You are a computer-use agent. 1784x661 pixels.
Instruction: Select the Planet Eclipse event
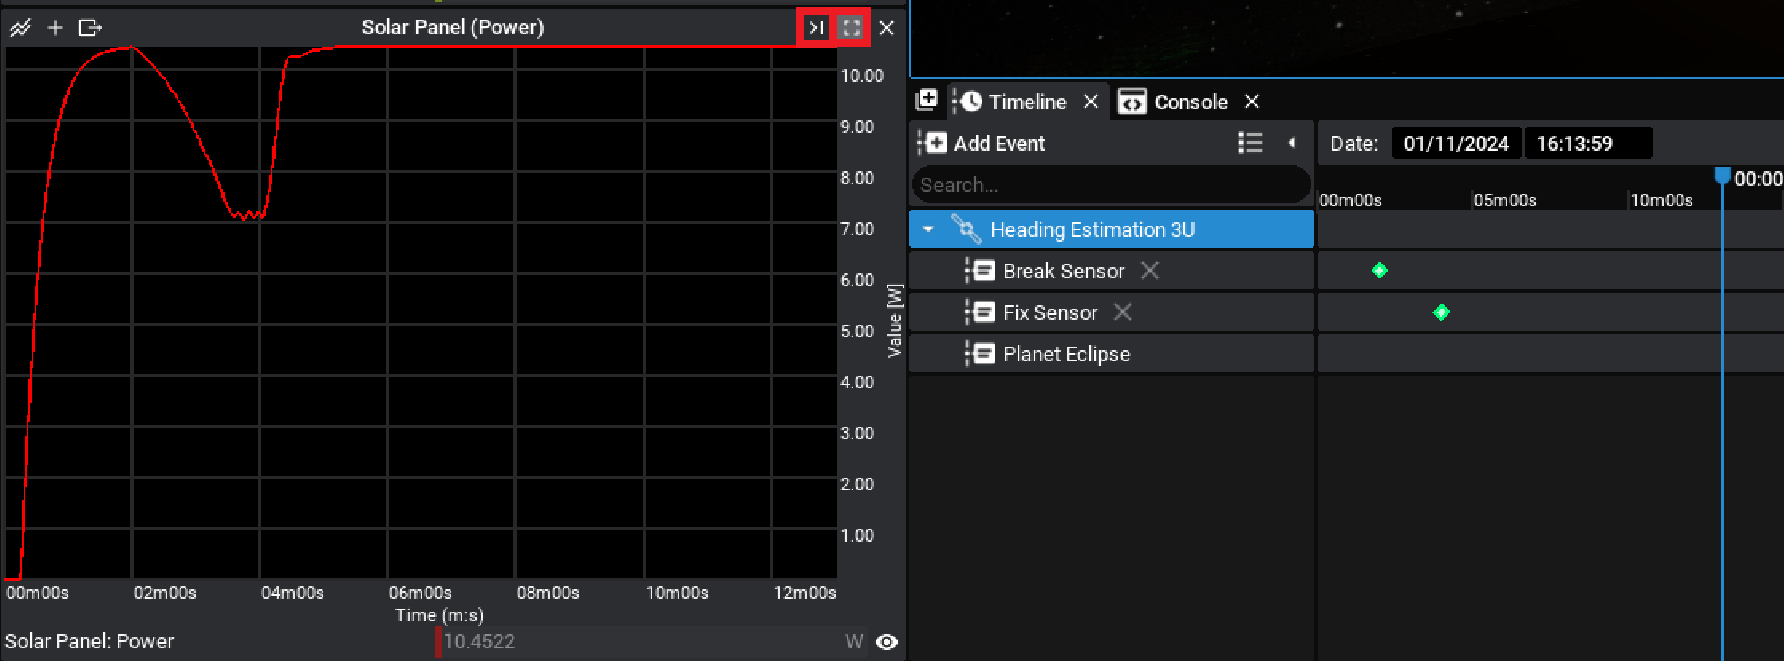[1066, 355]
